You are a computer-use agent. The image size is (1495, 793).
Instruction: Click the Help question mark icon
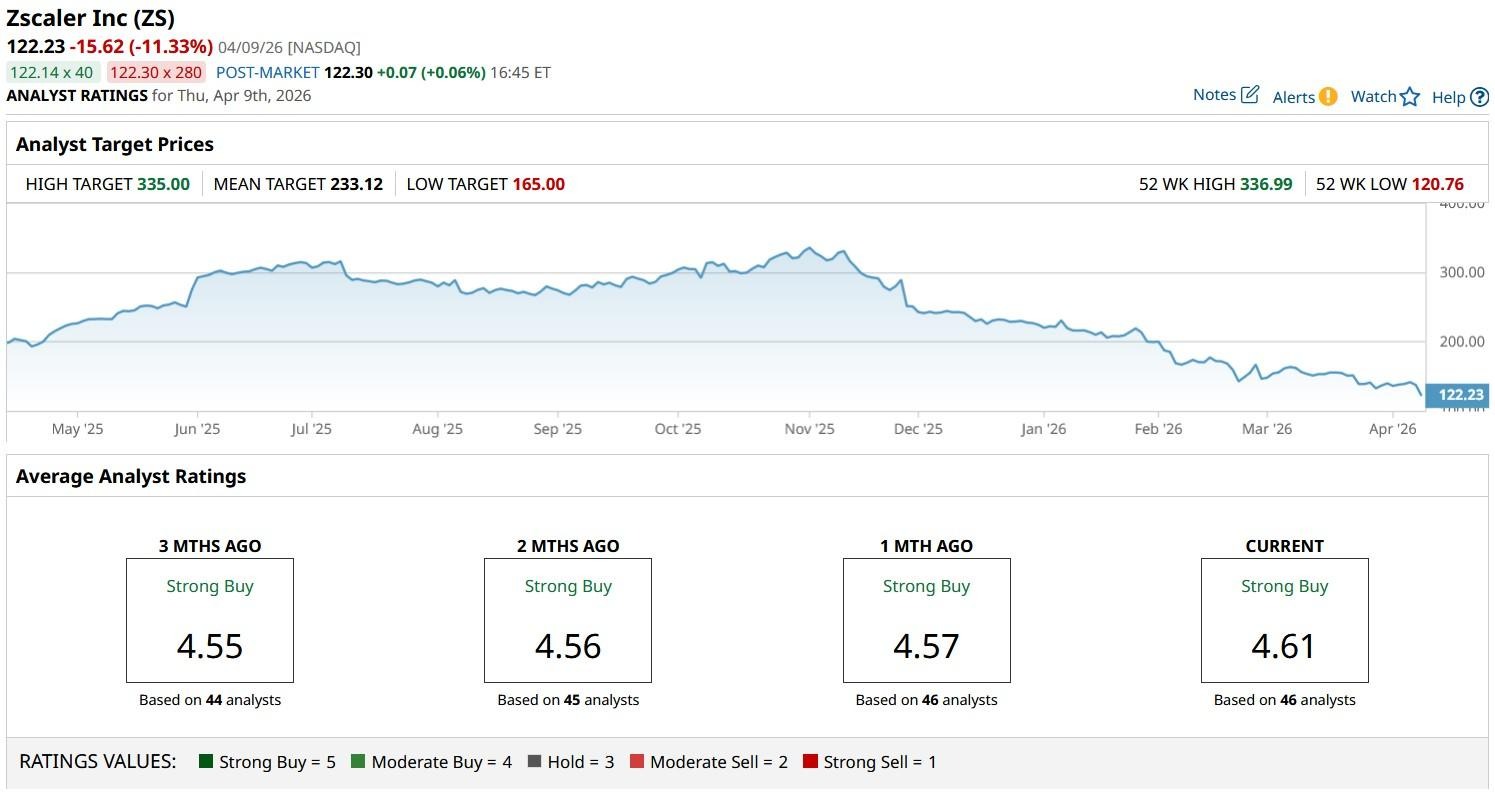1480,97
